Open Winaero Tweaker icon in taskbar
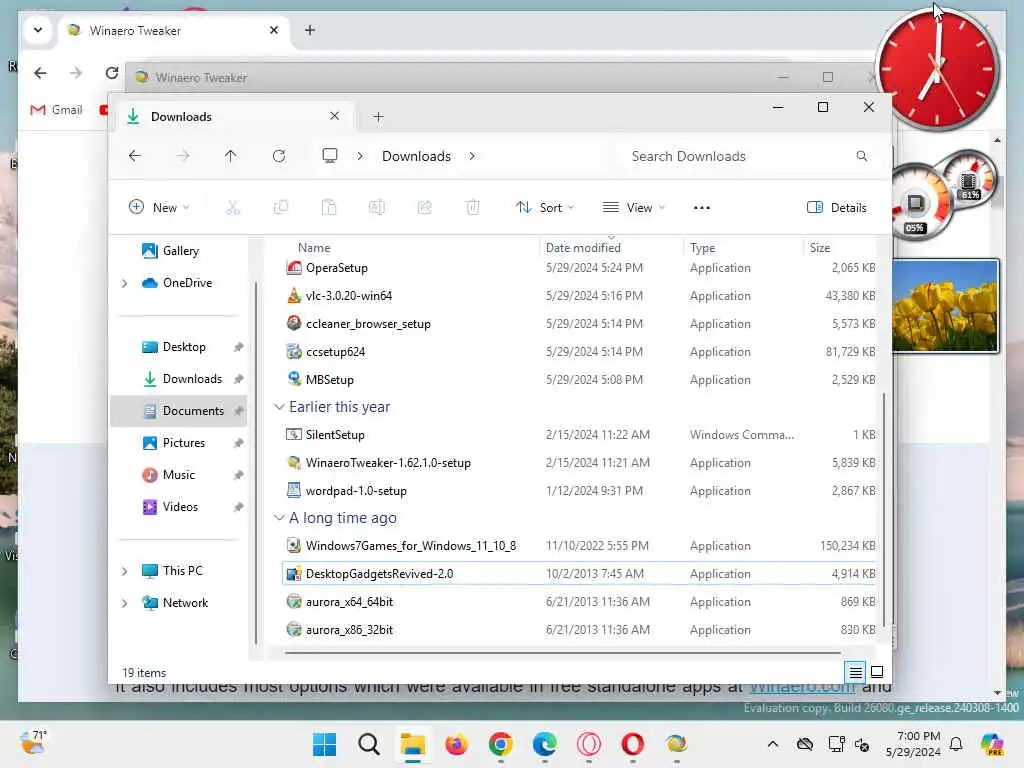The height and width of the screenshot is (768, 1024). [x=677, y=744]
